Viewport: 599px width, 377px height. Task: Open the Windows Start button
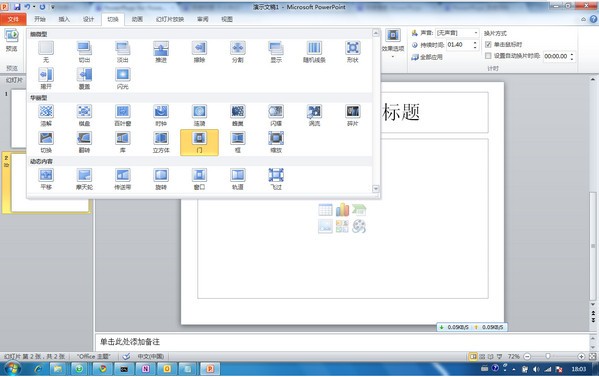click(12, 369)
